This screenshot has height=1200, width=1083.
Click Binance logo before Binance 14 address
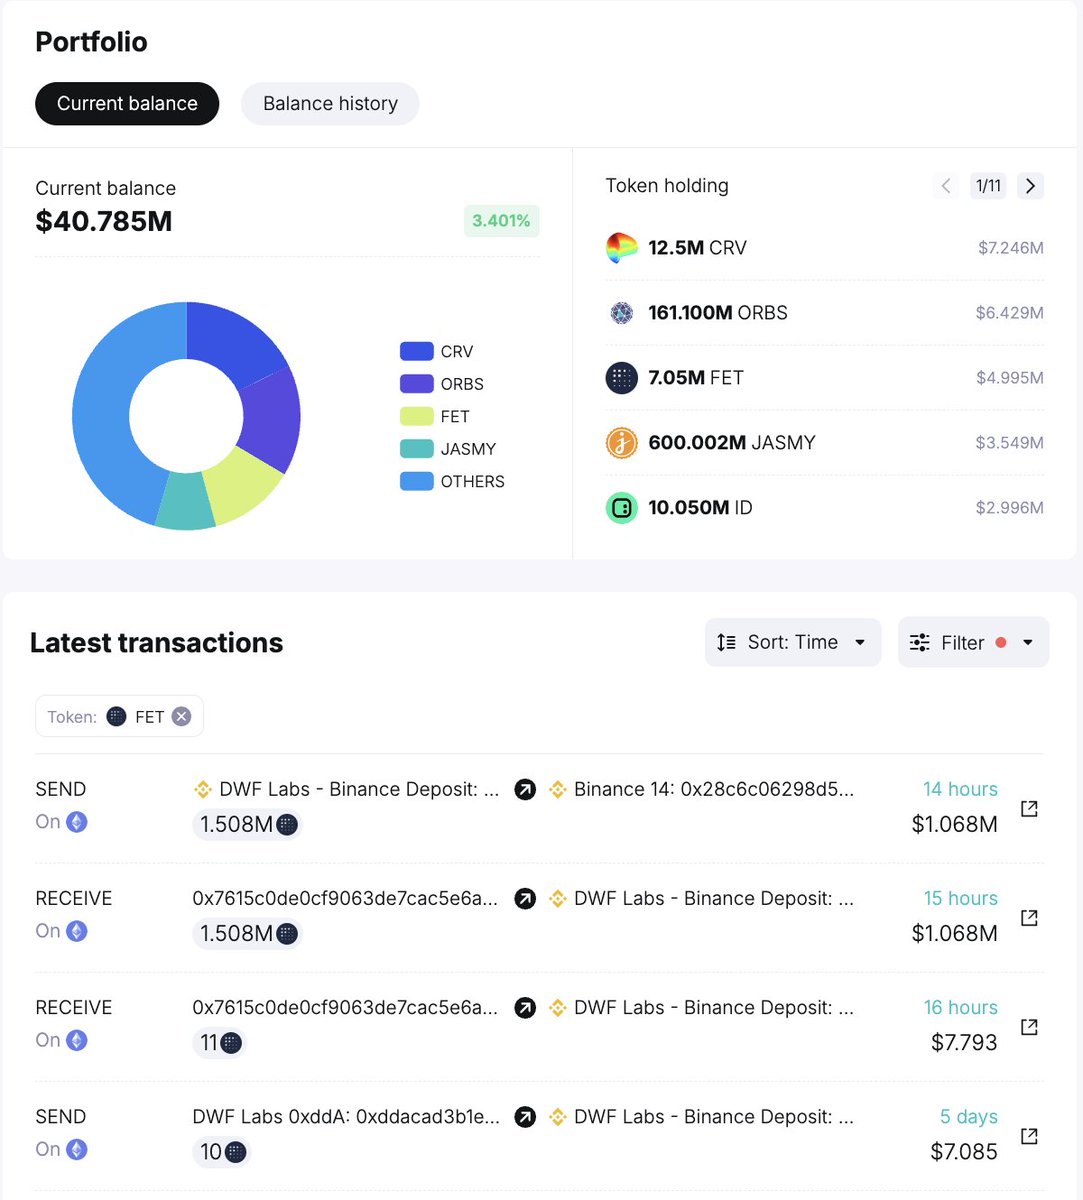point(558,790)
